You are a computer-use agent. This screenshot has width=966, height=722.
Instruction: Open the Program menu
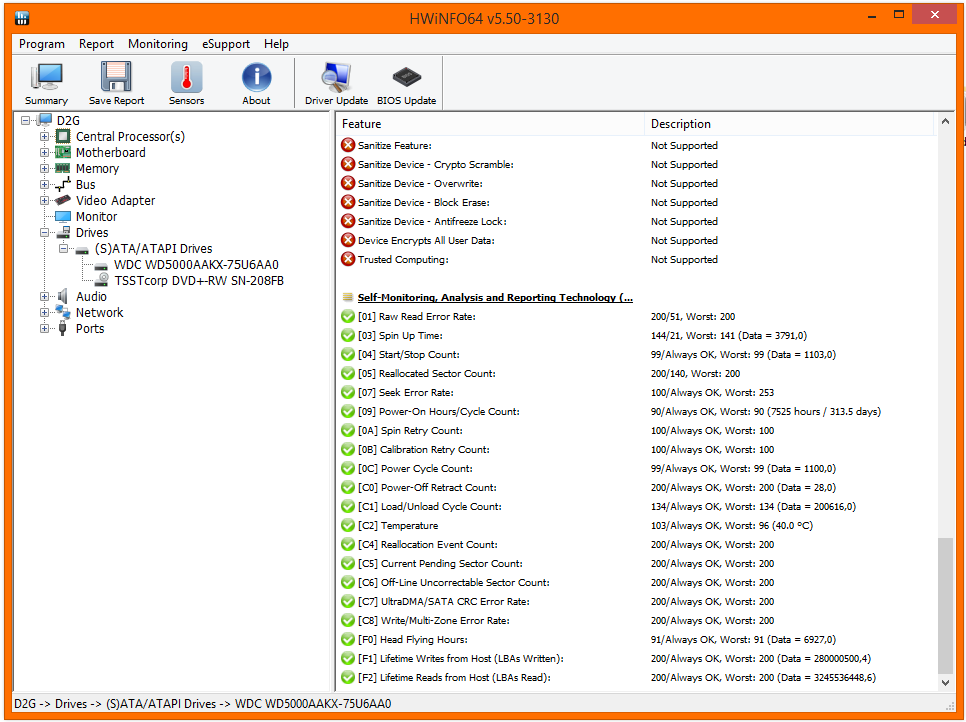42,44
